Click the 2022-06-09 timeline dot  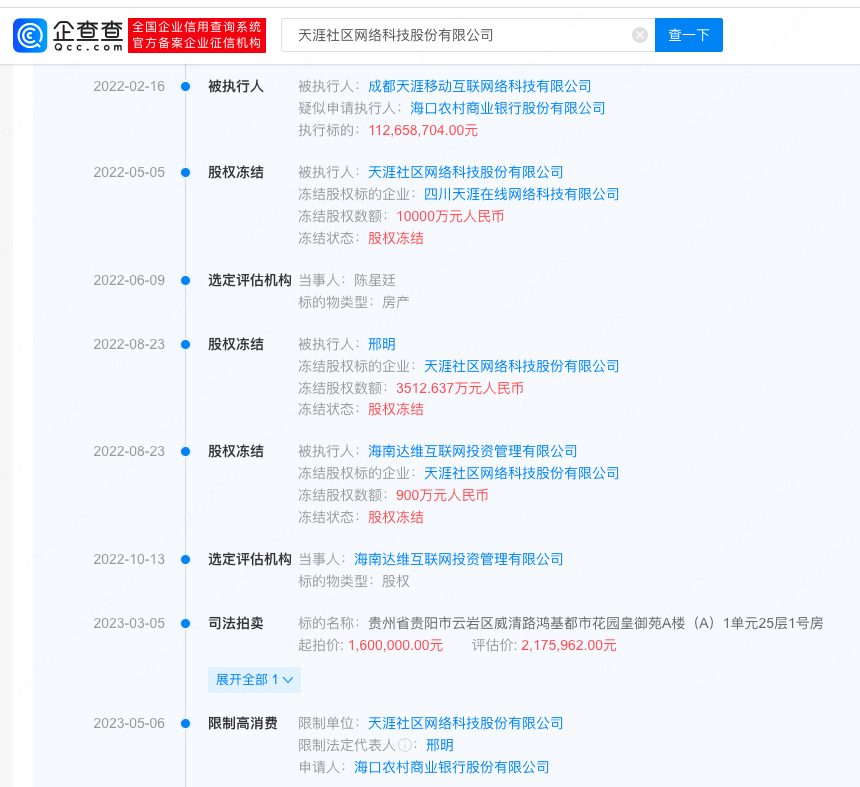(185, 280)
